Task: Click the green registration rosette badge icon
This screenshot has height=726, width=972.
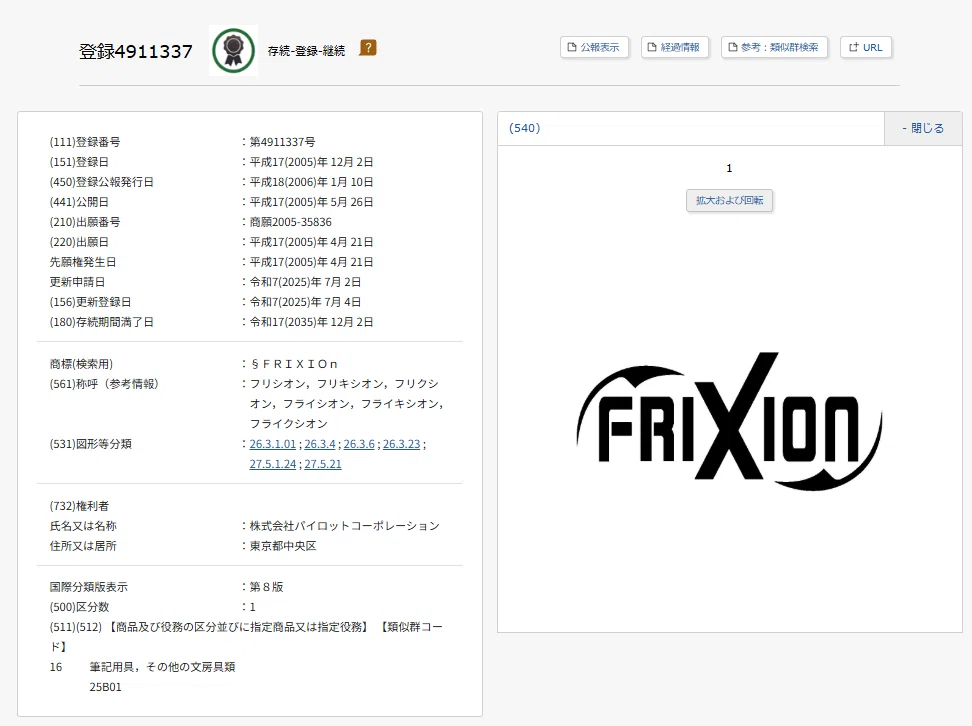Action: click(233, 50)
